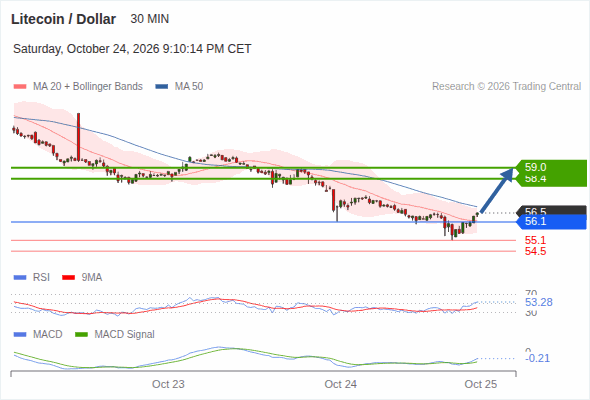This screenshot has height=400, width=590.
Task: Click the 9MA red legend swatch
Action: 68,278
